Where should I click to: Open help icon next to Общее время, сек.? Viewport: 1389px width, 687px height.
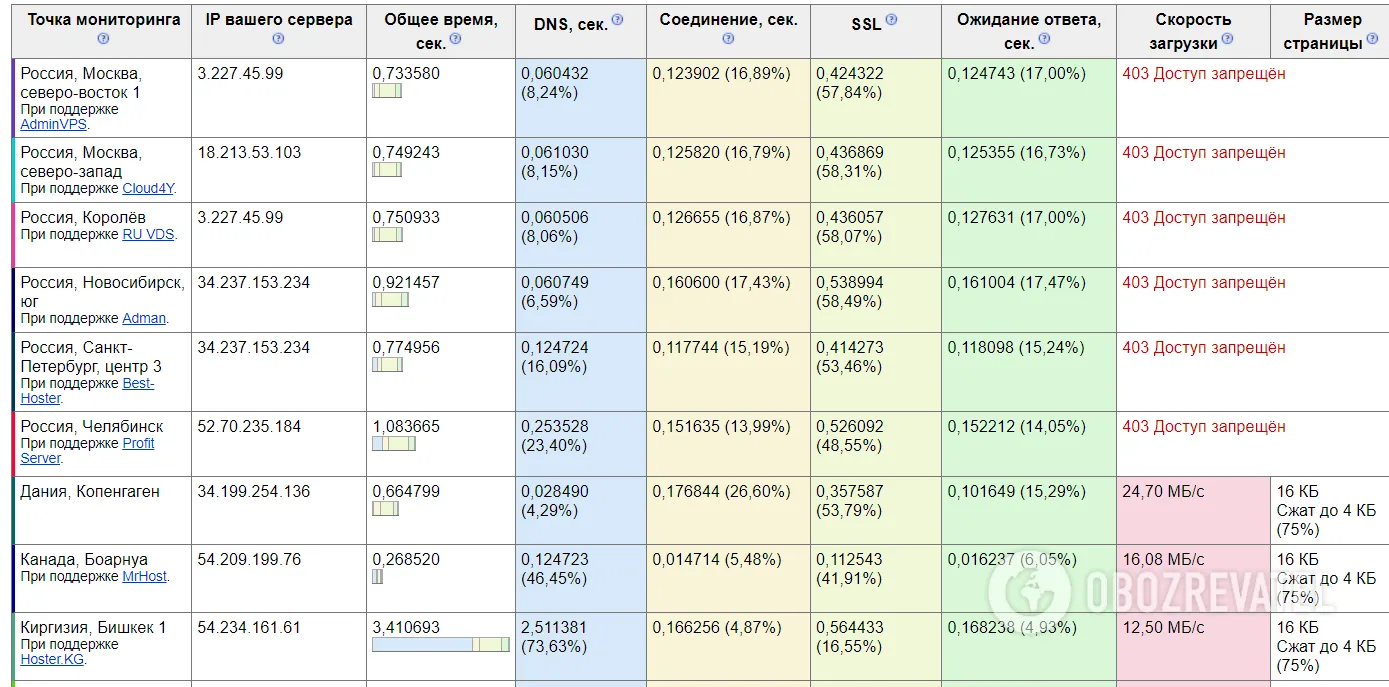[455, 38]
